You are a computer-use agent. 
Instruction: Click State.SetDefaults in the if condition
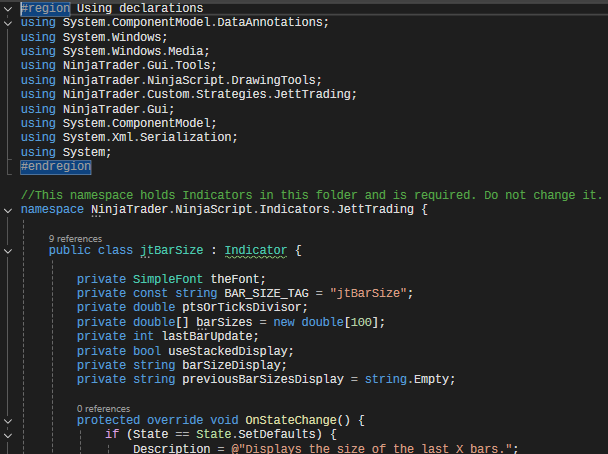click(x=259, y=434)
